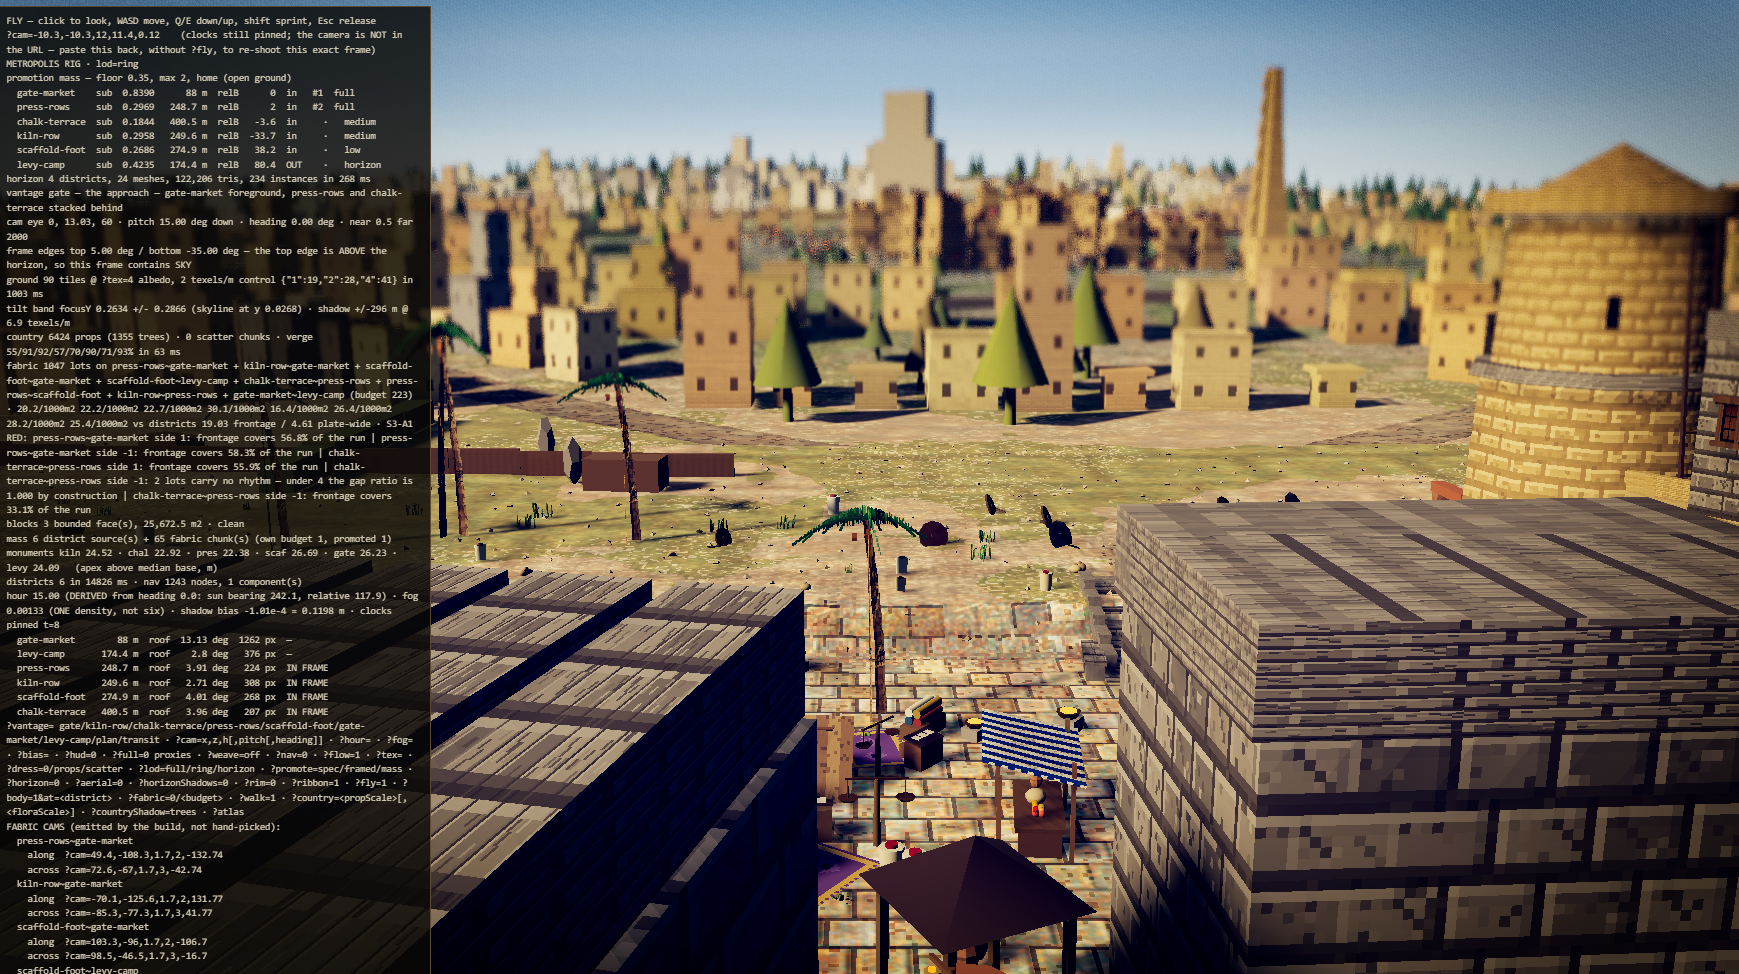This screenshot has width=1739, height=974.
Task: Click the ?cam=-10.3,-10.3,12,11.4,0.12 URL text
Action: click(x=83, y=35)
